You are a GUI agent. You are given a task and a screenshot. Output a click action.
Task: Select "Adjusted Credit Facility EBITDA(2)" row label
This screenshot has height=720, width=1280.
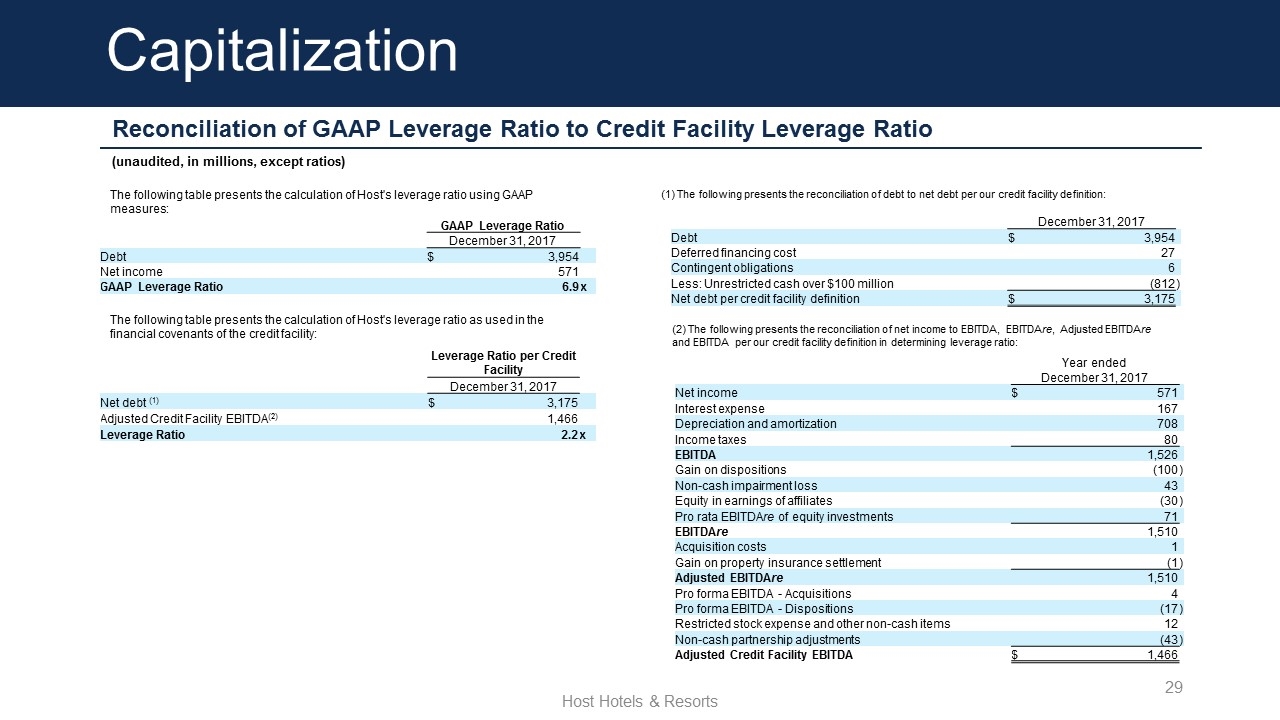(x=188, y=418)
